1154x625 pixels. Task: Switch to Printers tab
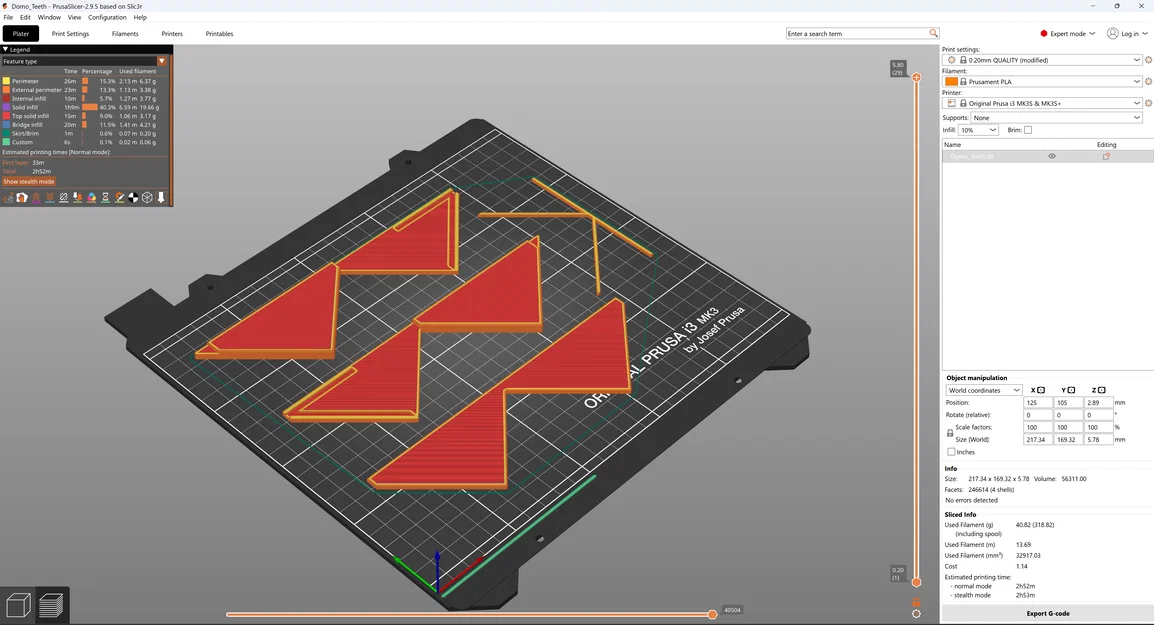click(x=172, y=34)
